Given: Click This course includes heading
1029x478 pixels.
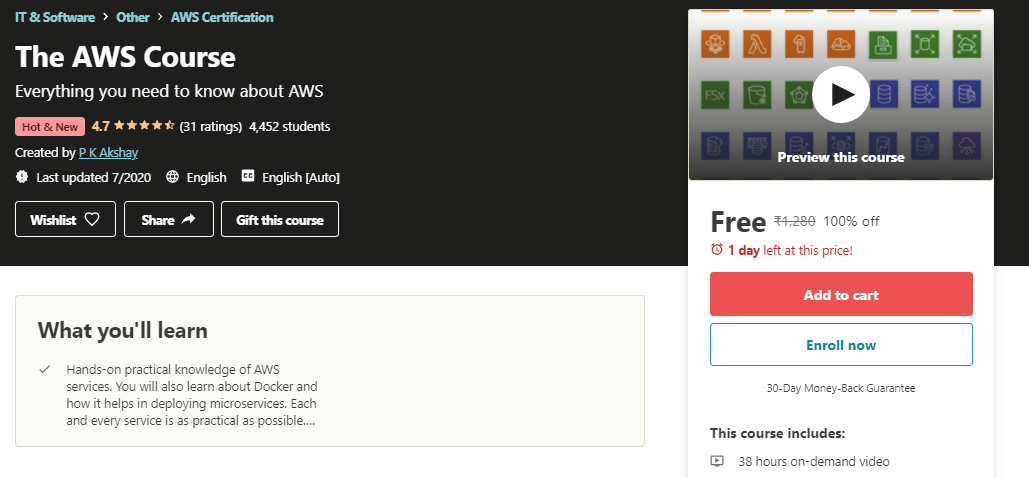Looking at the screenshot, I should [x=777, y=433].
